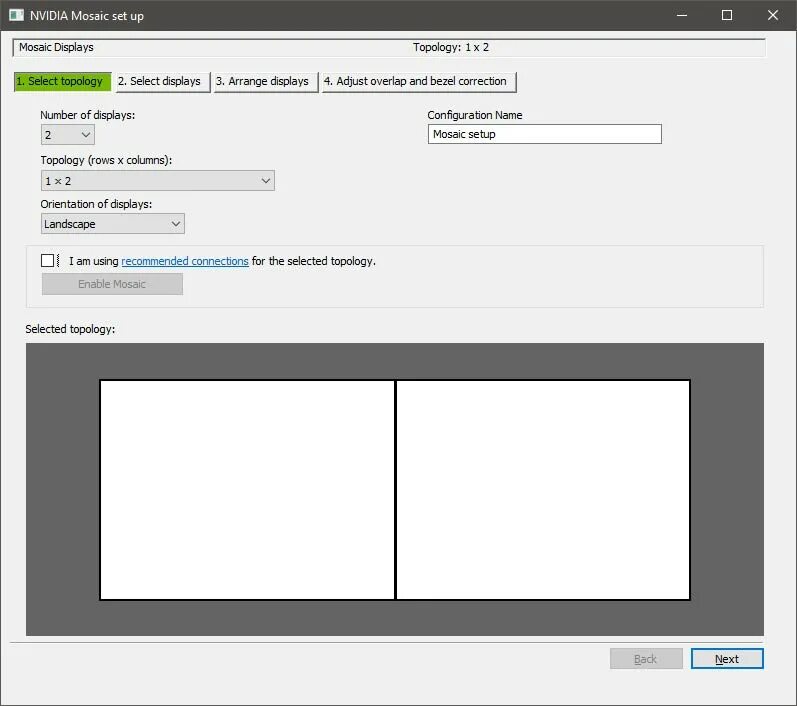Expand the Number of displays dropdown

68,135
